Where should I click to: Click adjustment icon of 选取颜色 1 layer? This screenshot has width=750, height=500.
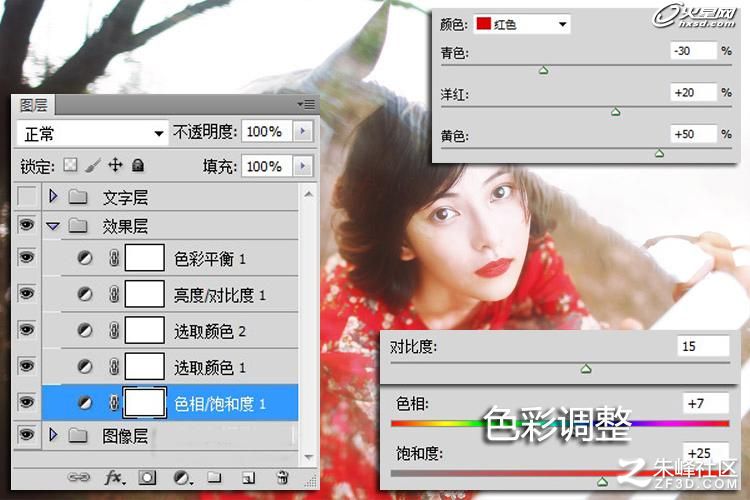tap(85, 367)
